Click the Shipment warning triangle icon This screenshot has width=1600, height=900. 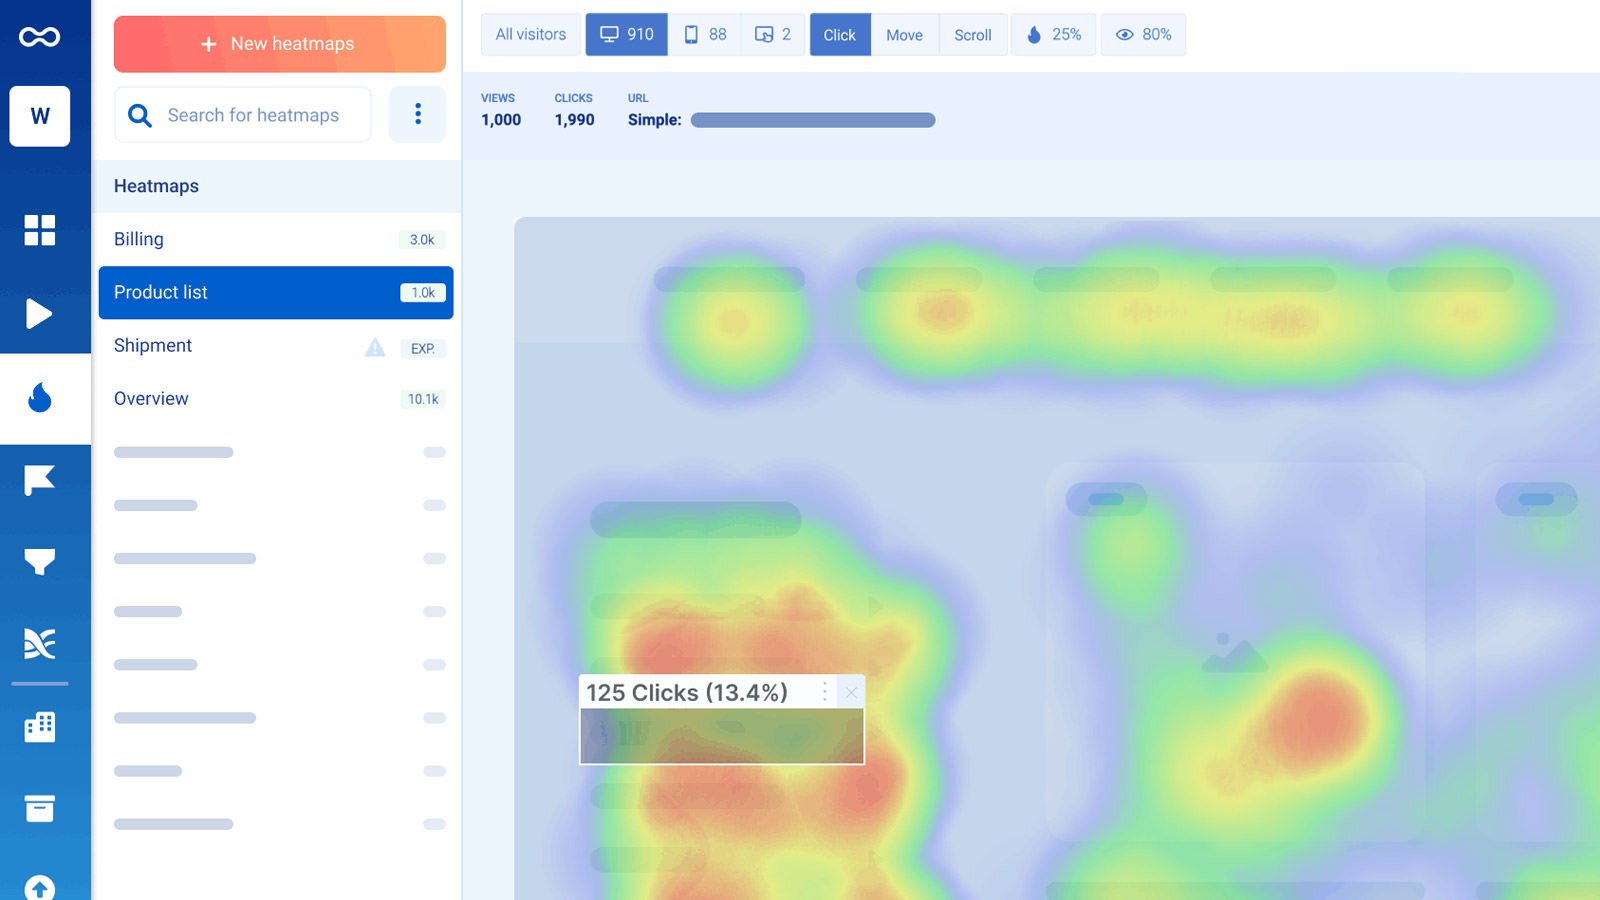tap(375, 347)
